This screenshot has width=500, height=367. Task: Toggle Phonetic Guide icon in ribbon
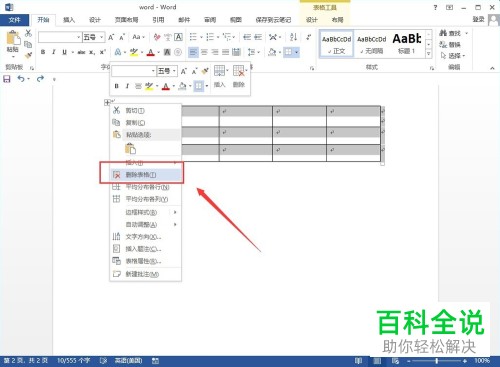coord(167,37)
